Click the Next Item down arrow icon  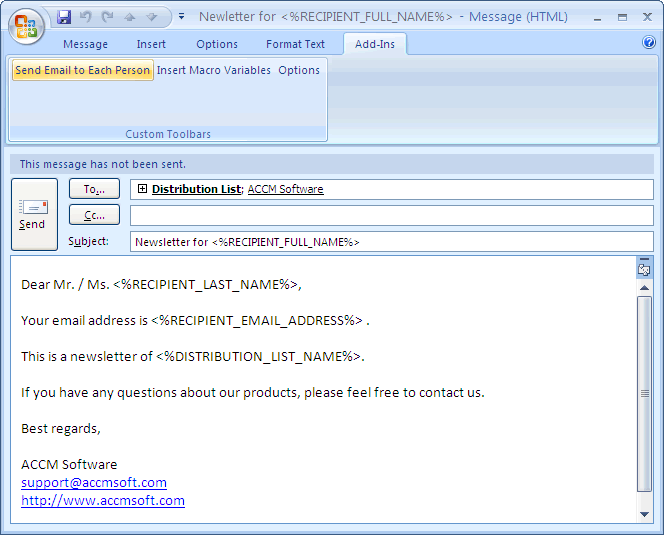pyautogui.click(x=152, y=17)
